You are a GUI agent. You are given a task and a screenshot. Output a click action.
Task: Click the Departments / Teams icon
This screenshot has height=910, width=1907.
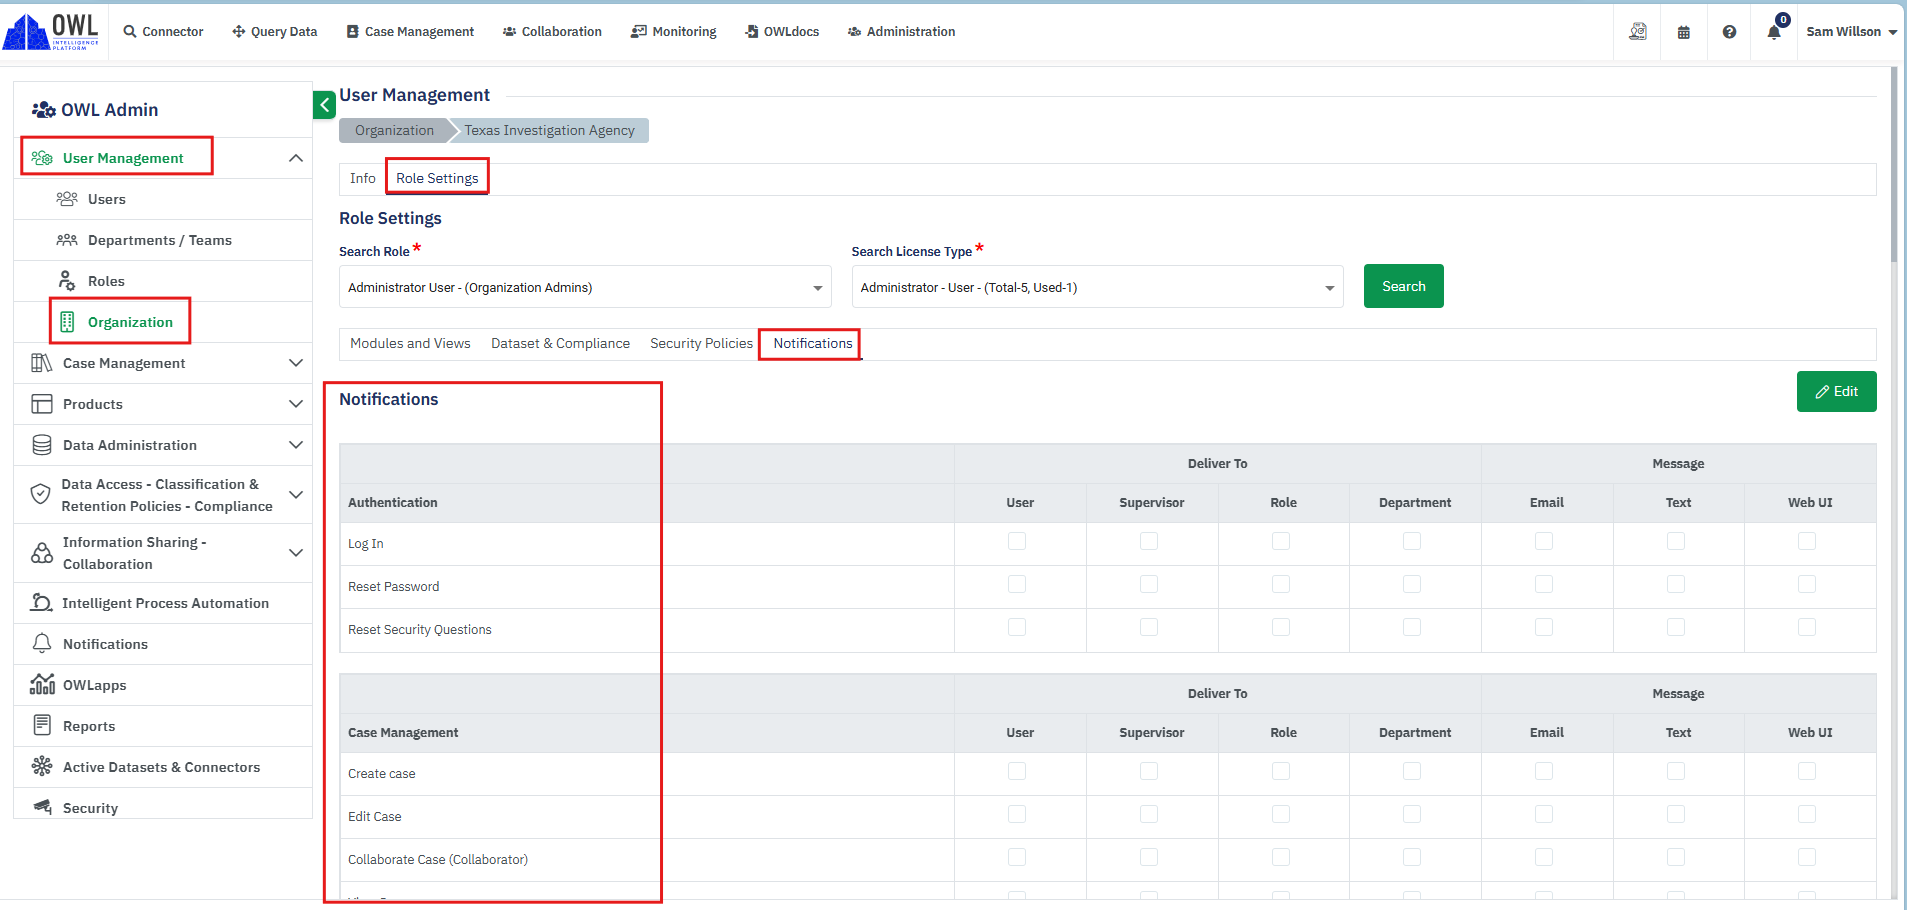[67, 240]
